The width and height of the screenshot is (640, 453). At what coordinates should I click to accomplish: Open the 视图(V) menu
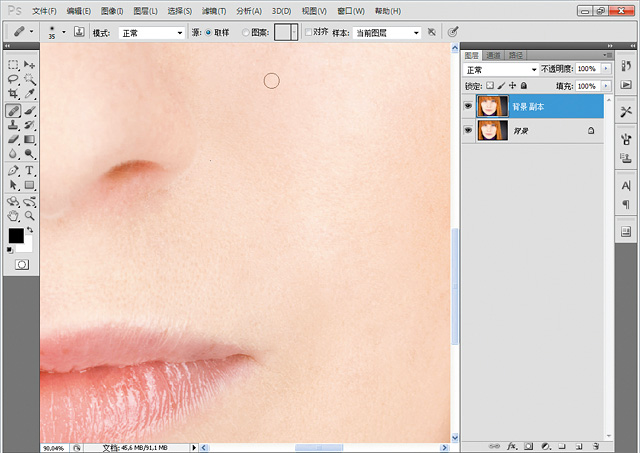click(x=314, y=11)
